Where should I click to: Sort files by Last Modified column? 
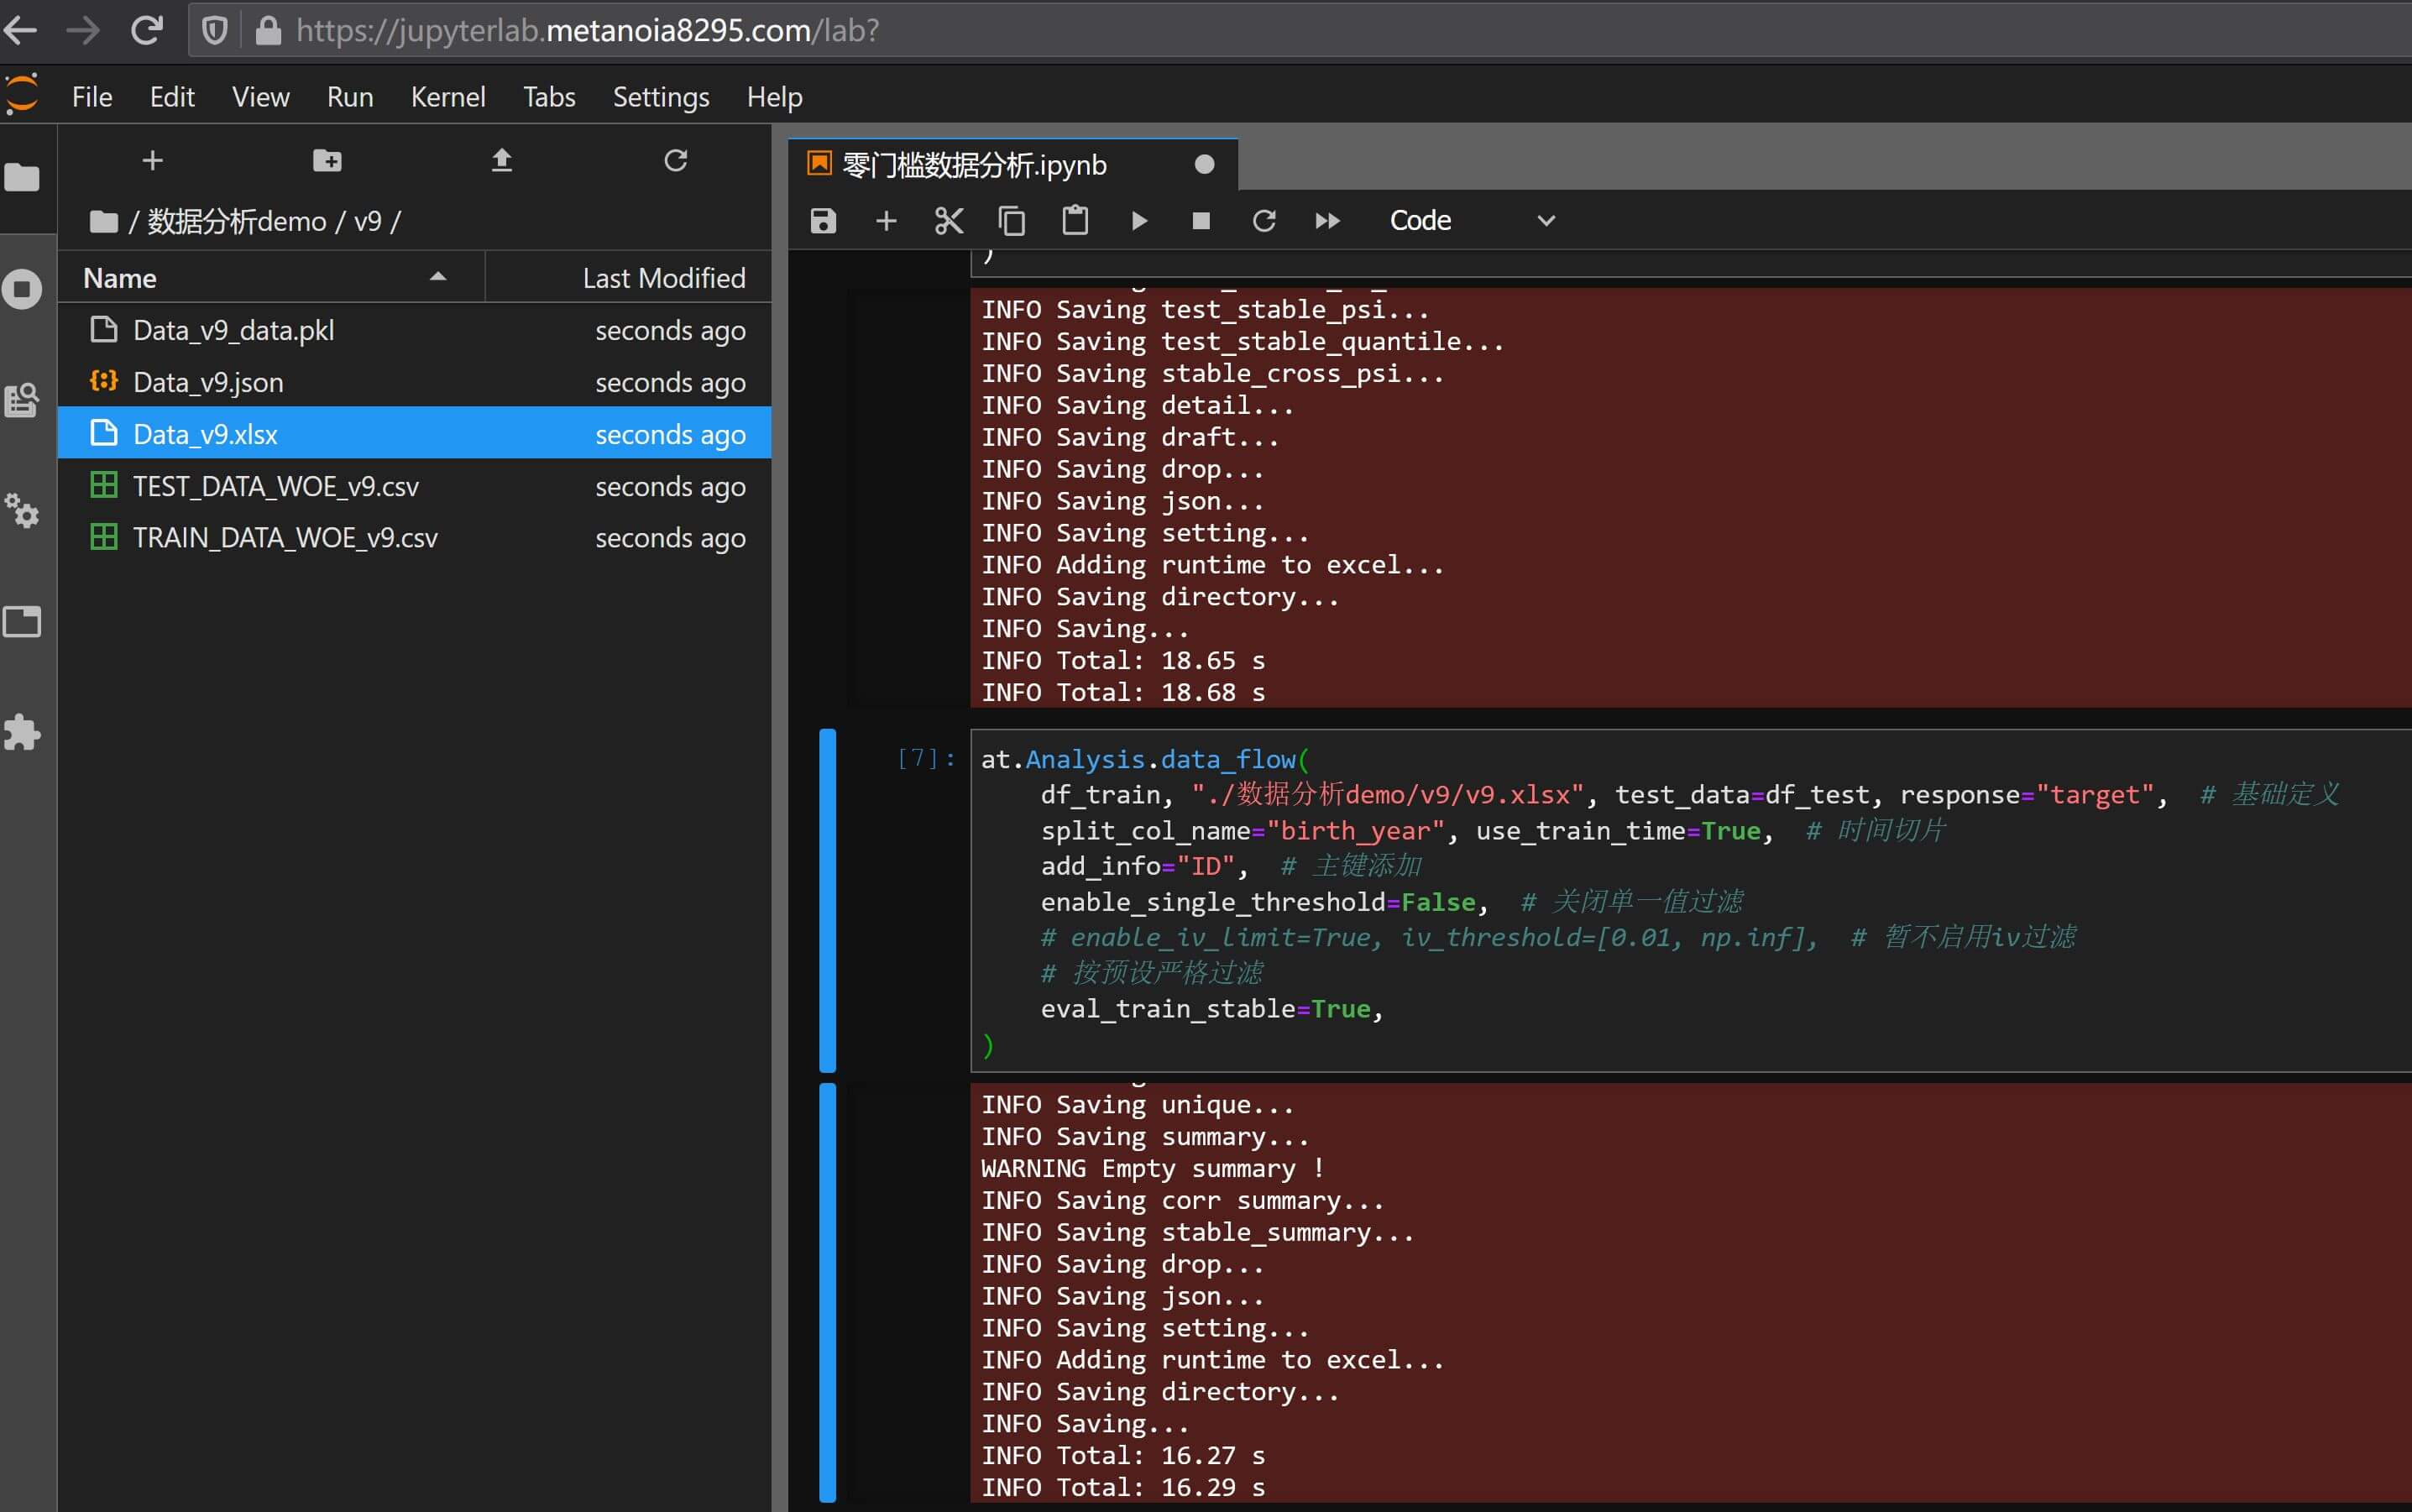tap(663, 278)
